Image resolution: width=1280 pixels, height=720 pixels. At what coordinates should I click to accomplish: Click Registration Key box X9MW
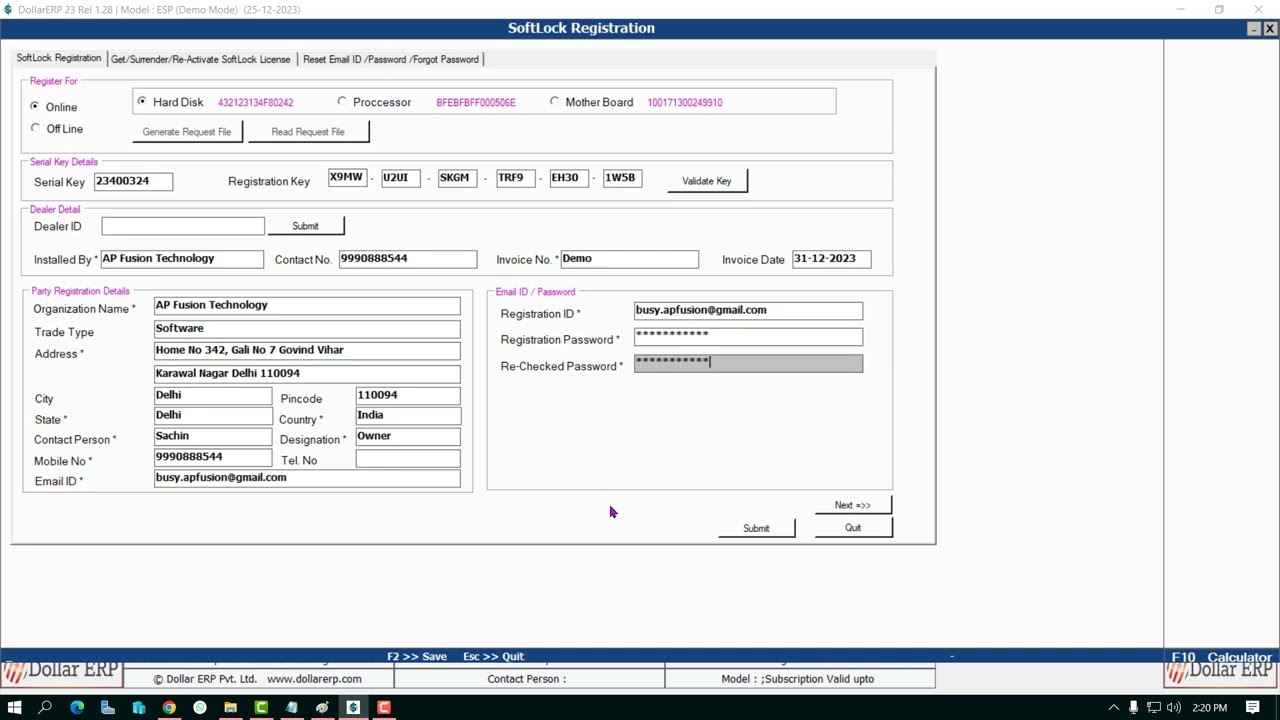tap(347, 178)
